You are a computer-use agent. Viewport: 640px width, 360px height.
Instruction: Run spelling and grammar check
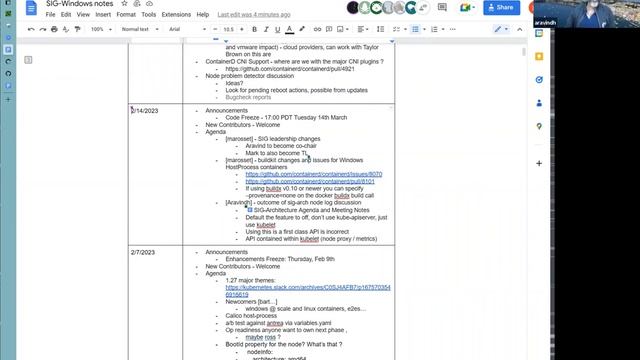pyautogui.click(x=66, y=29)
